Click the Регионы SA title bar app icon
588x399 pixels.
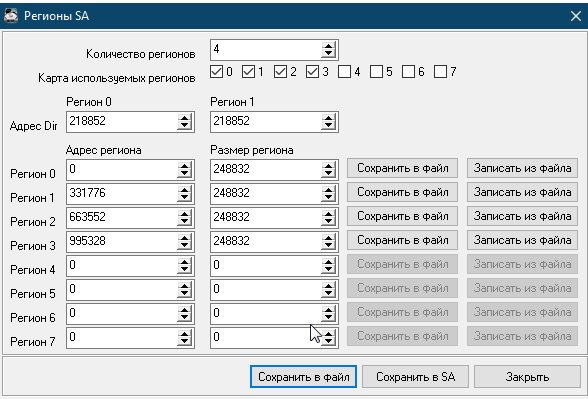[10, 16]
